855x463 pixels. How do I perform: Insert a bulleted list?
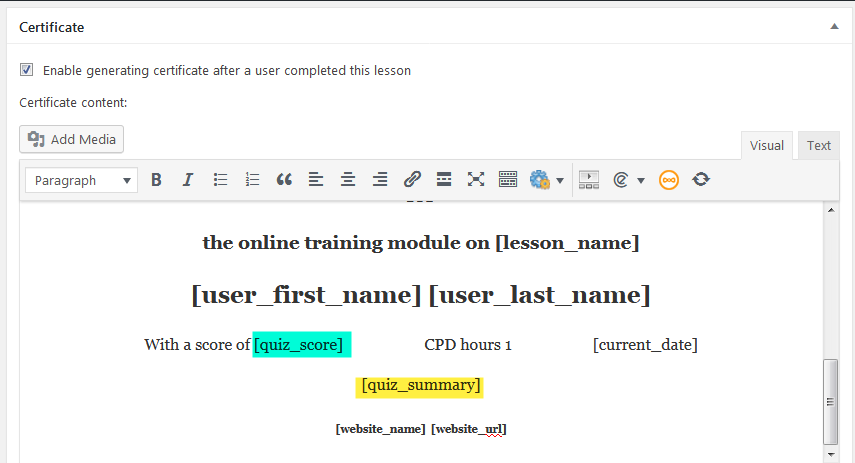tap(220, 179)
